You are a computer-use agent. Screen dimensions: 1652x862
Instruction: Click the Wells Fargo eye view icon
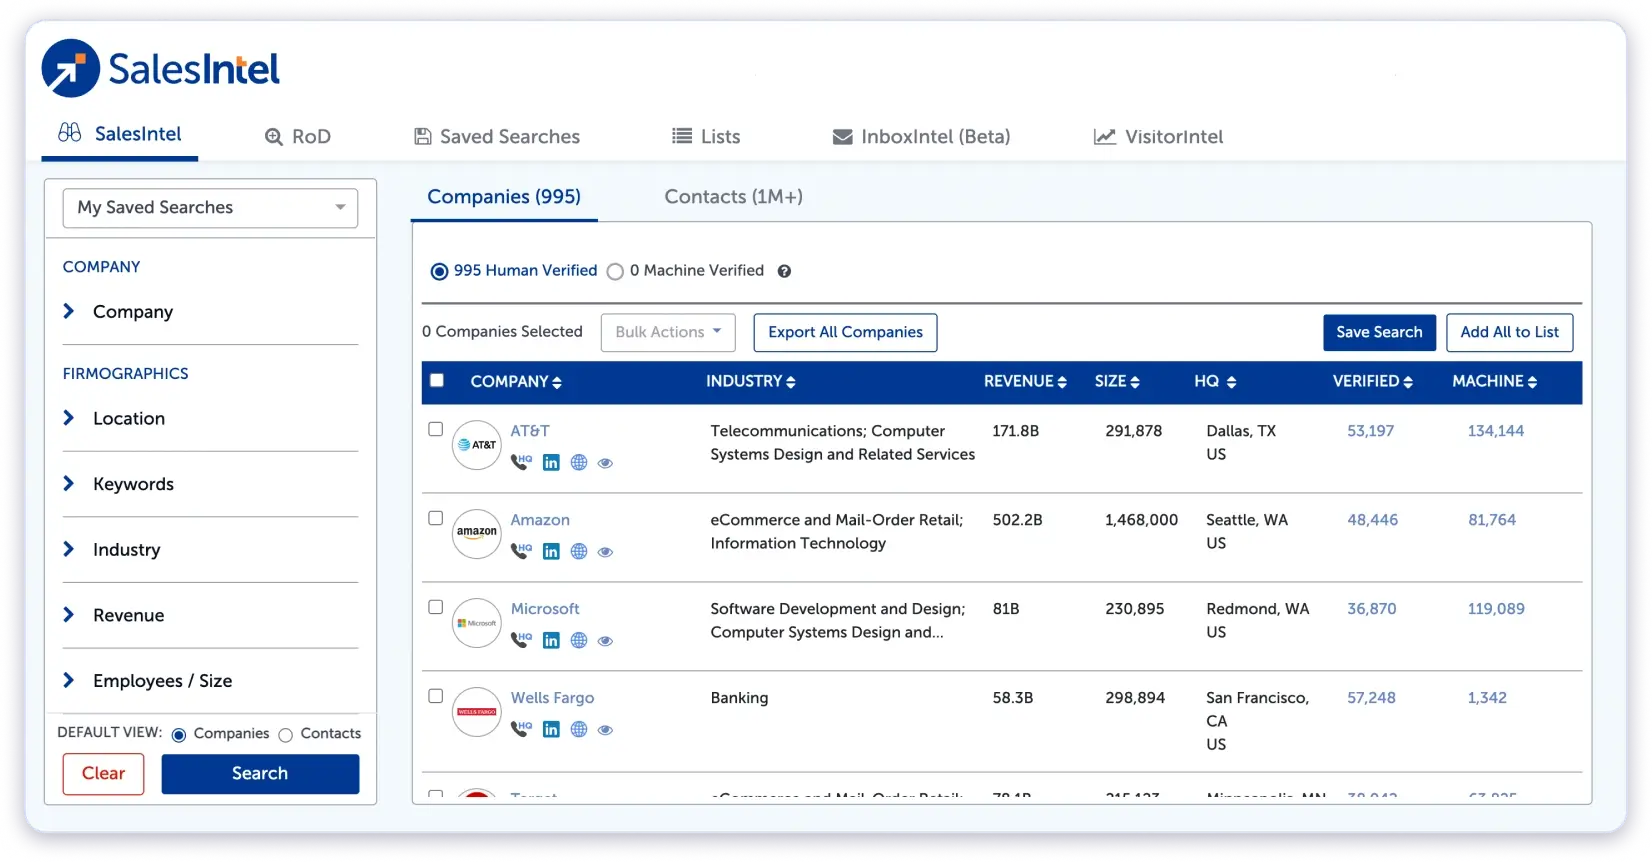pos(605,730)
